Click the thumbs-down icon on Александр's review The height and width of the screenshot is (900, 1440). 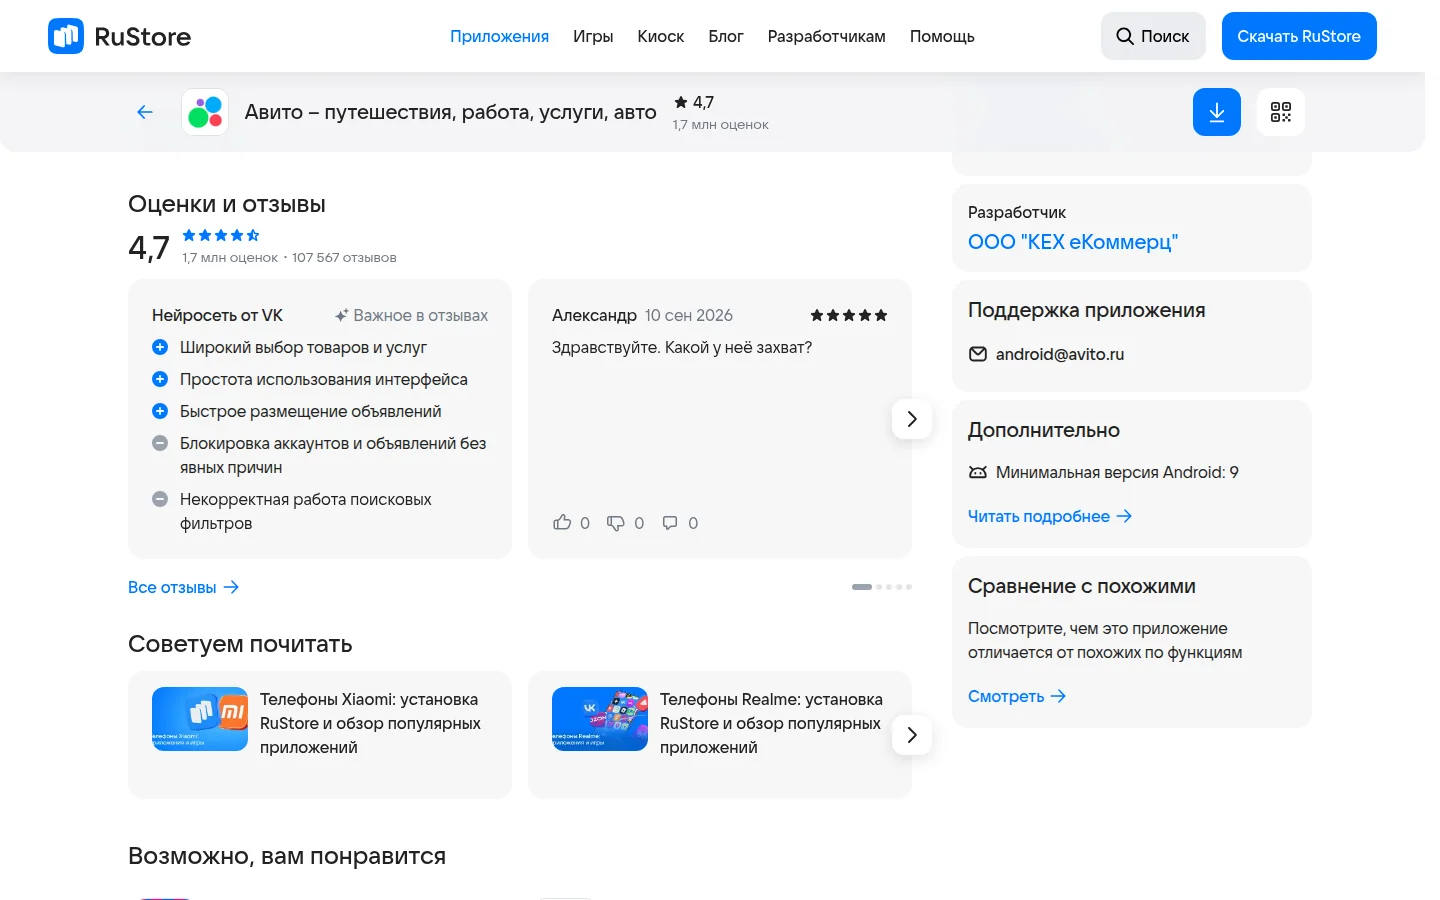[616, 522]
